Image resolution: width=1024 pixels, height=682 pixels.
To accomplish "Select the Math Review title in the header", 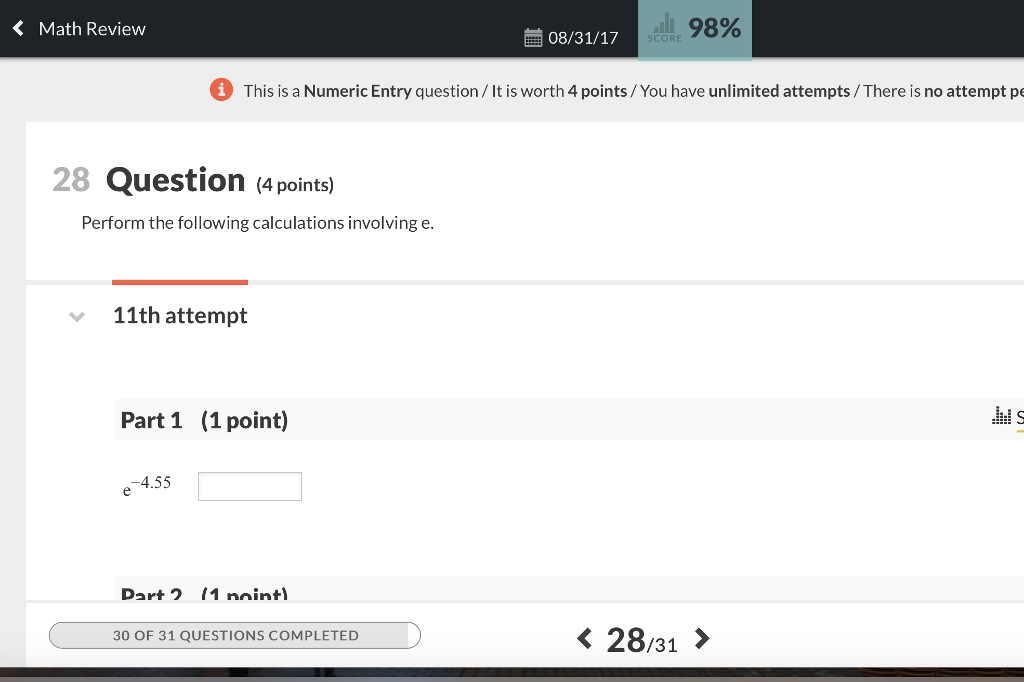I will point(90,29).
